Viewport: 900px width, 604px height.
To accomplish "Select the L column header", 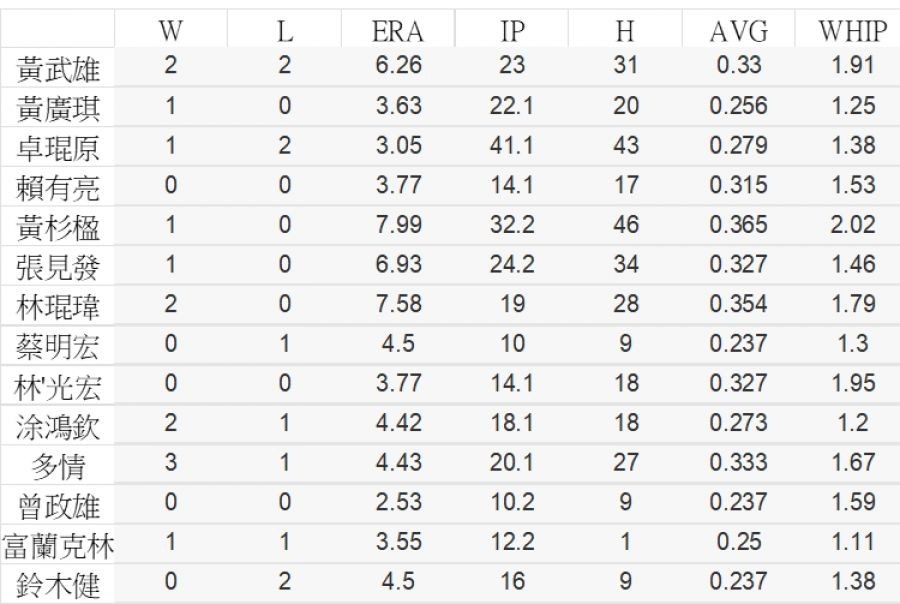I will tap(284, 32).
